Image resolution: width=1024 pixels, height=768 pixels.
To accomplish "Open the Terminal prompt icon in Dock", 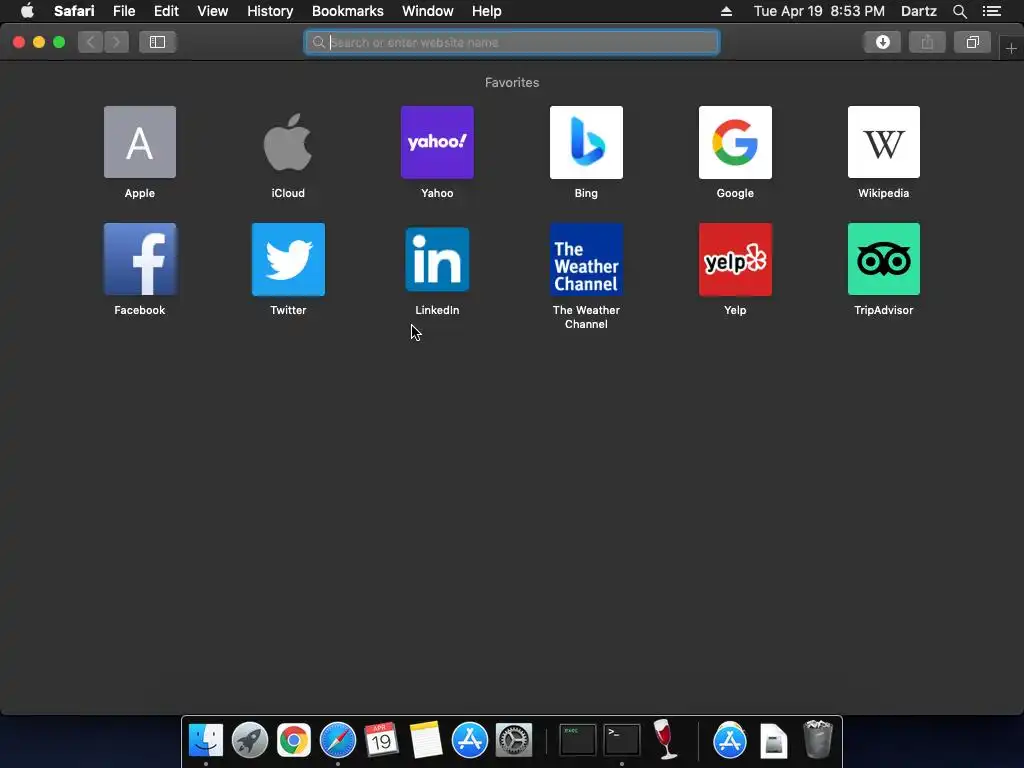I will (x=622, y=741).
